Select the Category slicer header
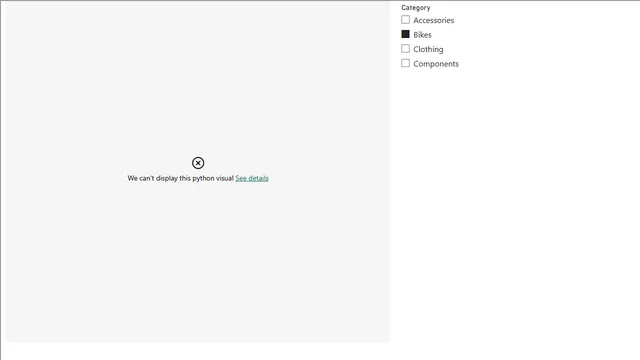This screenshot has height=360, width=640. [416, 8]
